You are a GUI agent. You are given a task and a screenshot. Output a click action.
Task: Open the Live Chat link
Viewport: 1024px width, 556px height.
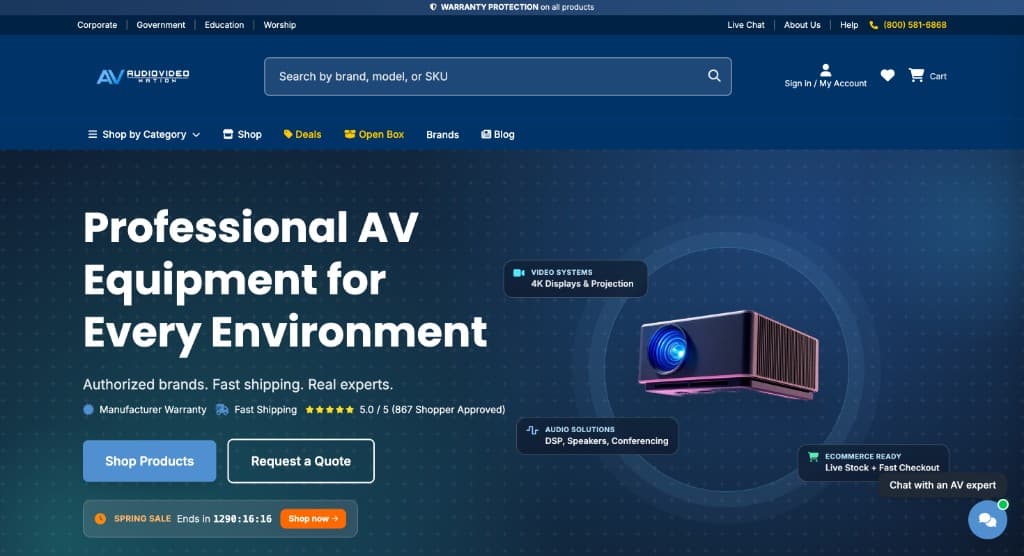coord(746,25)
